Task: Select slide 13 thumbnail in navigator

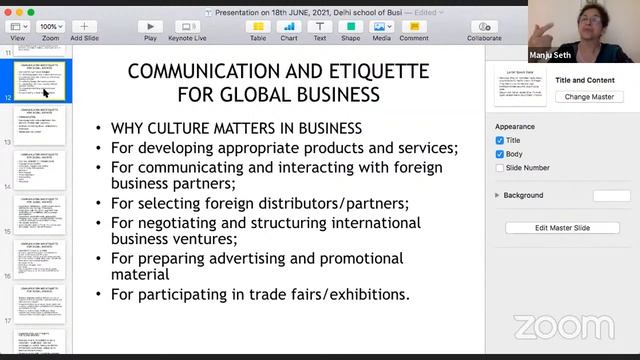Action: point(39,125)
